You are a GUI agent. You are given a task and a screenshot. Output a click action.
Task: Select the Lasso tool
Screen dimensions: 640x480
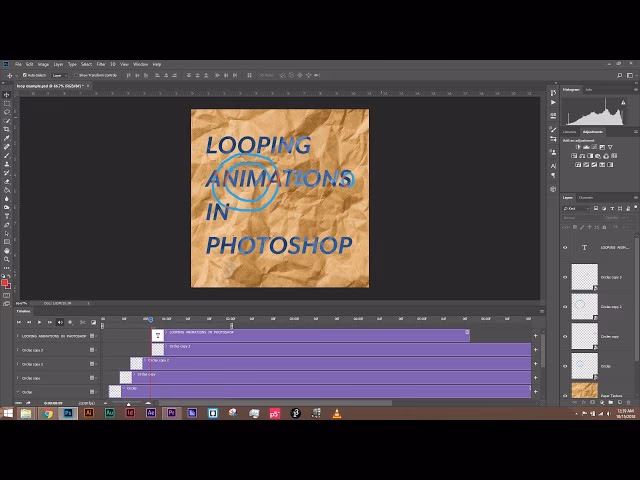pyautogui.click(x=7, y=112)
